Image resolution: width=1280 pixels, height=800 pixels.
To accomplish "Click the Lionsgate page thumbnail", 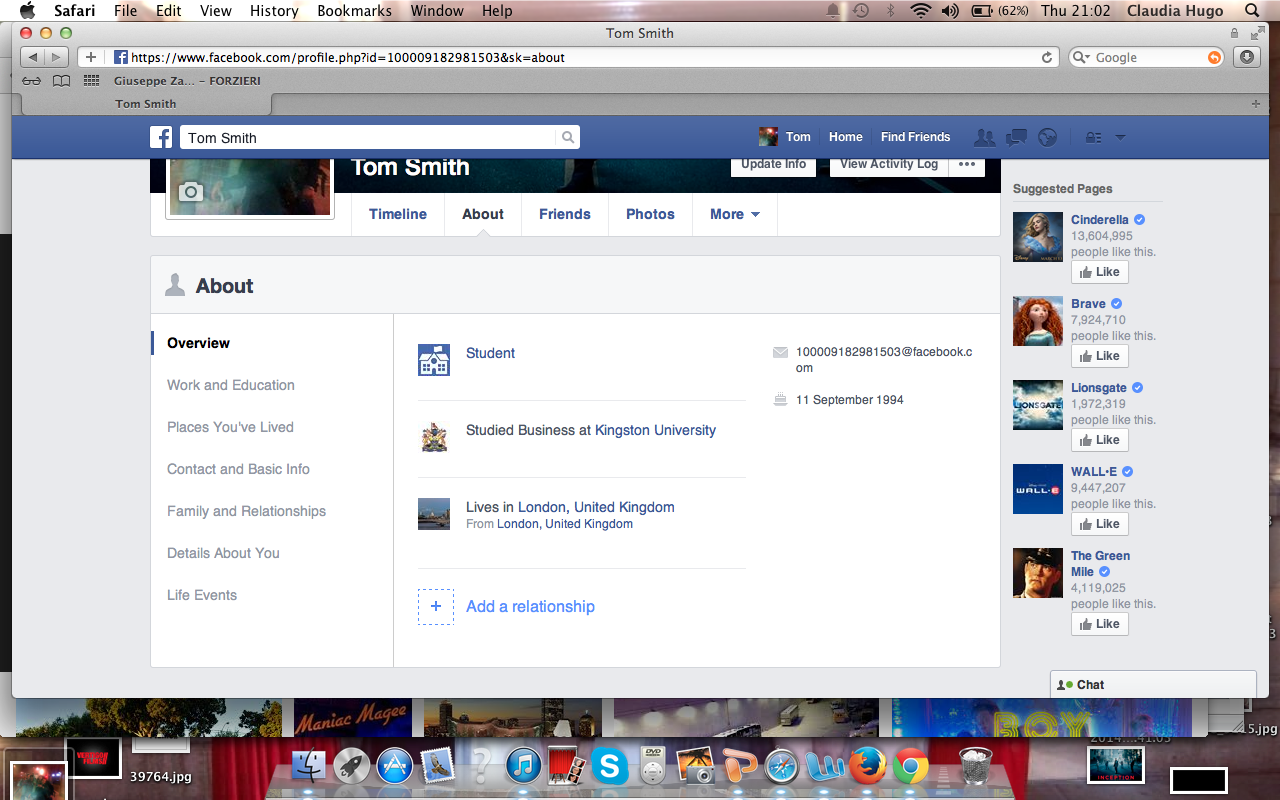I will [x=1038, y=405].
